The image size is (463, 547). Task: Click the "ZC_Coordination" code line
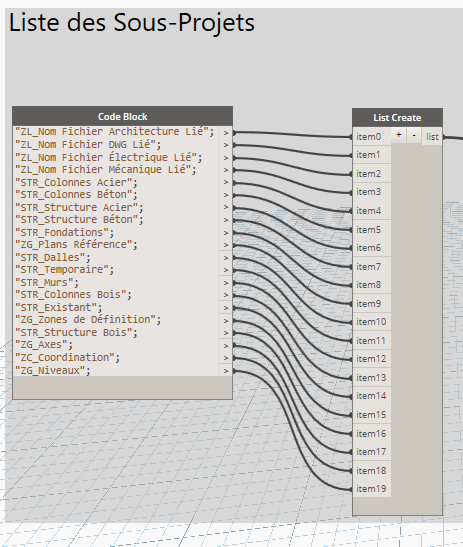click(67, 358)
